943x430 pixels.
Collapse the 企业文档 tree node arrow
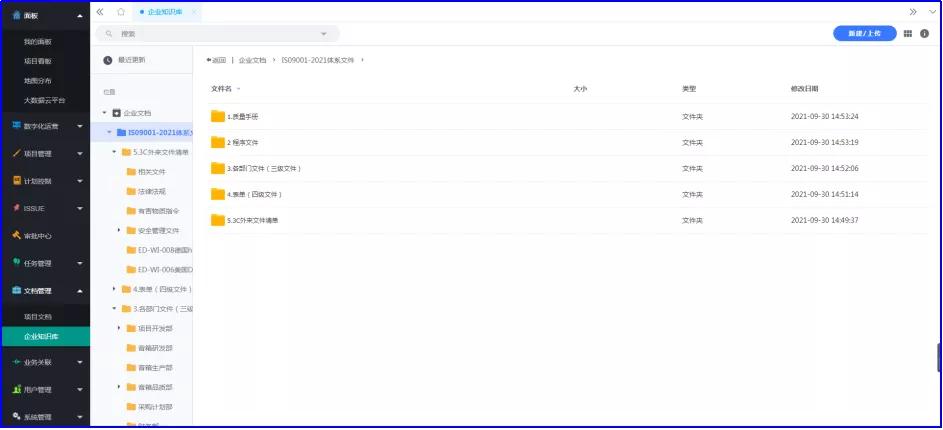pos(104,113)
